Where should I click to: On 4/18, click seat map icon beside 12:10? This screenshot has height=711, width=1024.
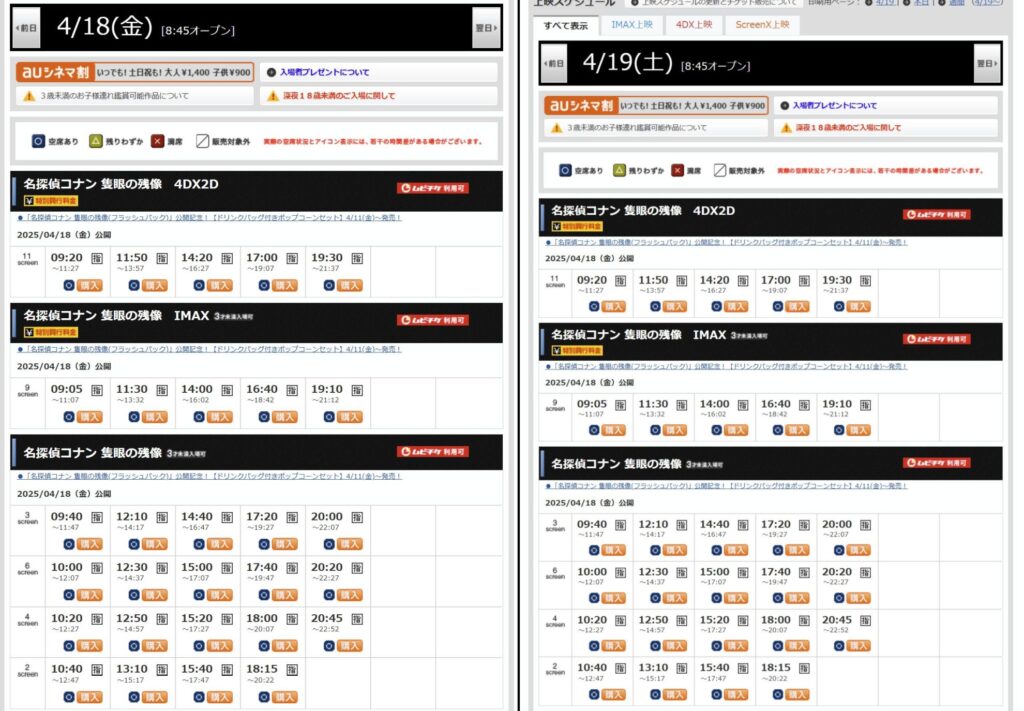162,518
